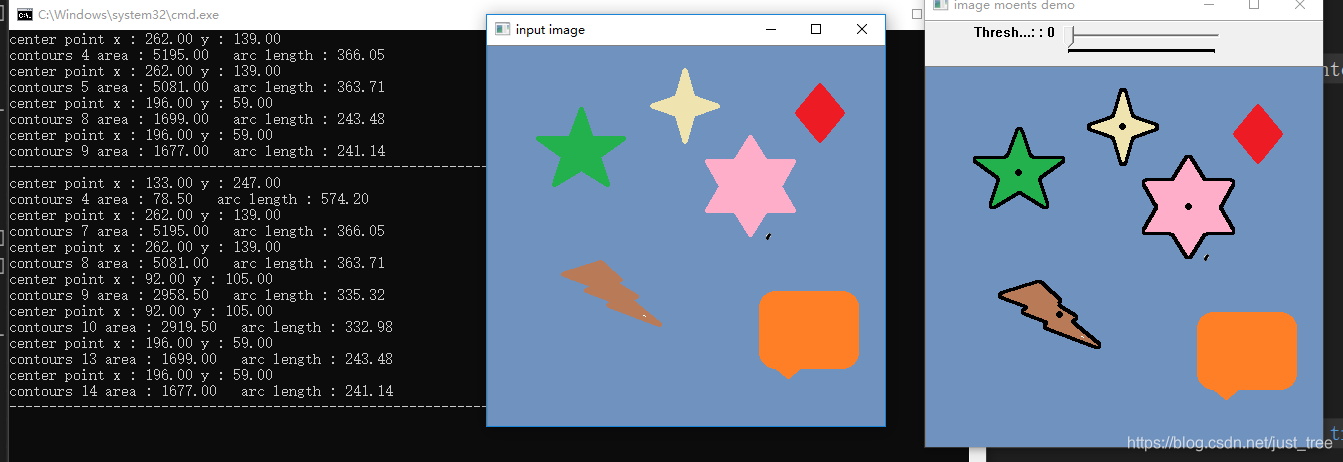Screen dimensions: 1343x462
Task: Click the image moments demo window icon
Action: pos(940,5)
